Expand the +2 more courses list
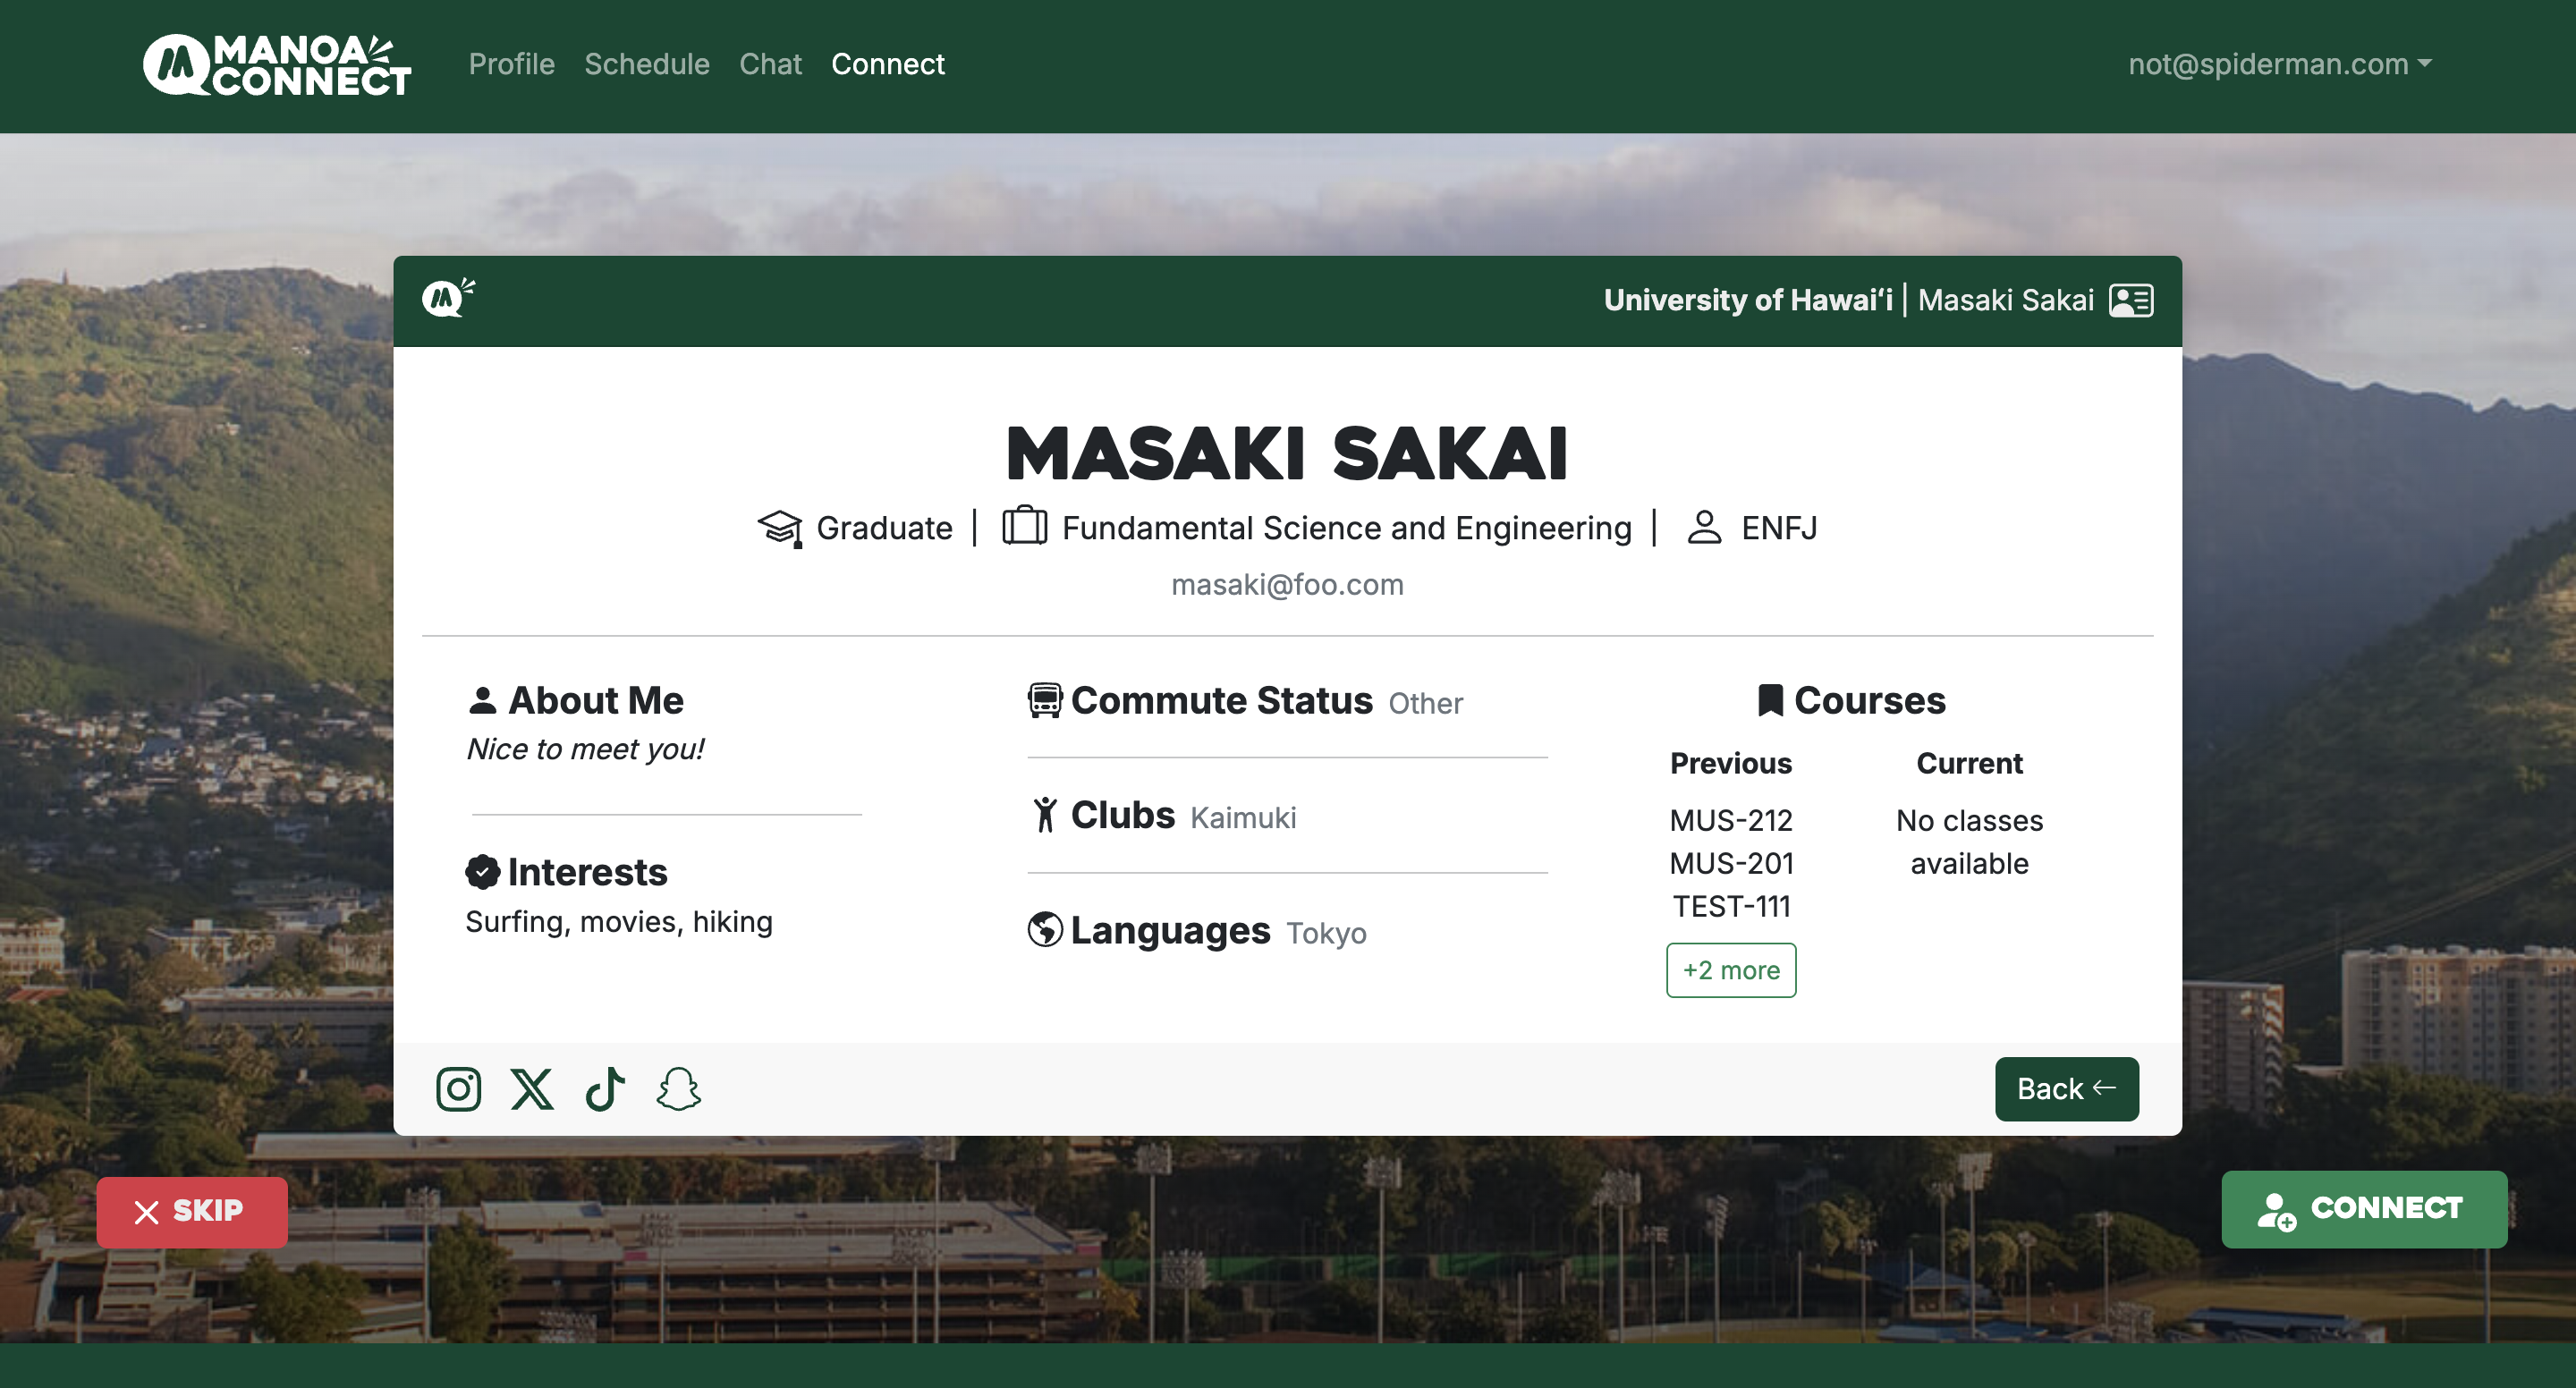Screen dimensions: 2576x1388 (1730, 970)
